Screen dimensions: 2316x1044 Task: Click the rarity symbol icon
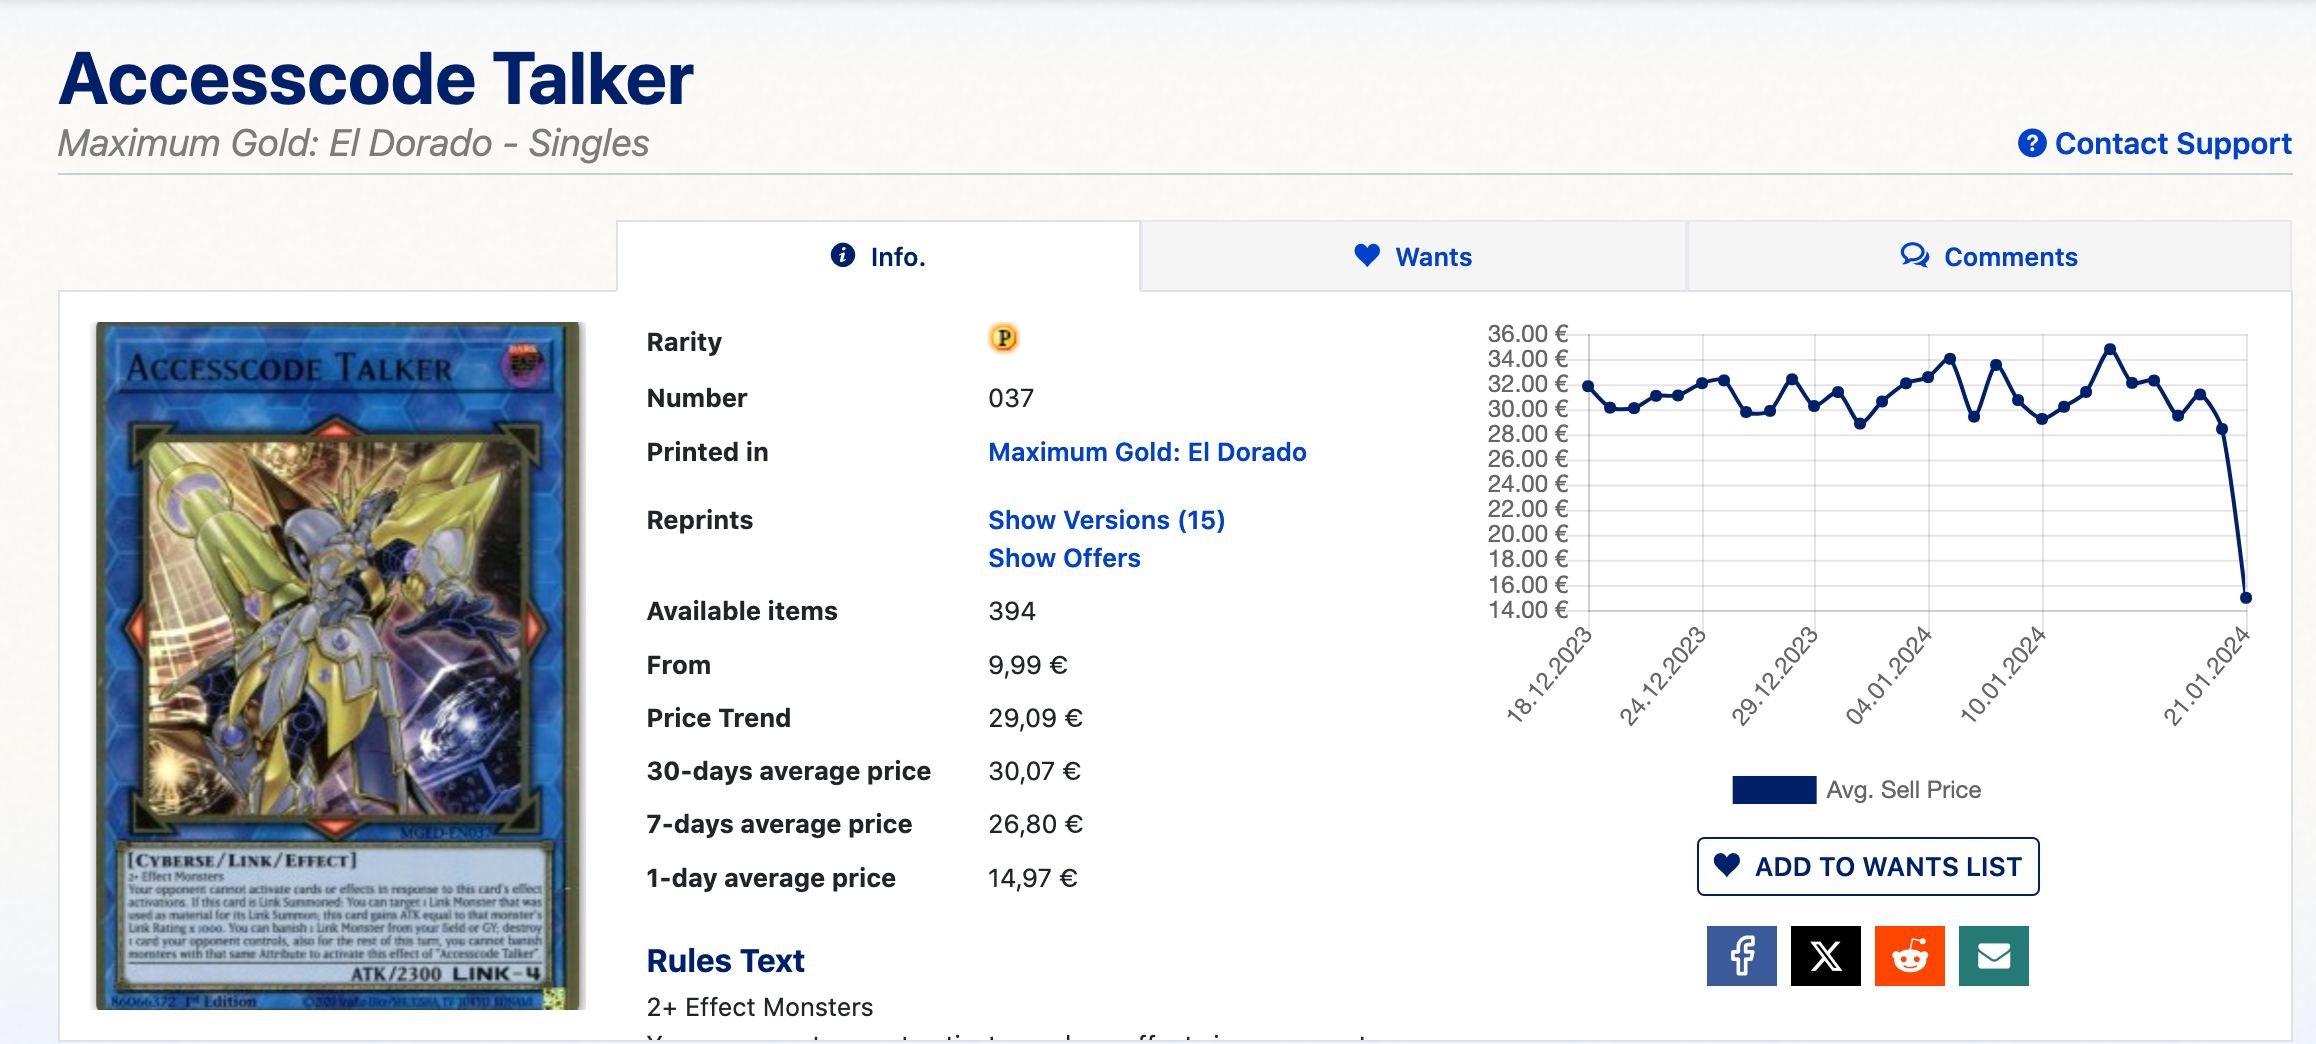point(1003,339)
